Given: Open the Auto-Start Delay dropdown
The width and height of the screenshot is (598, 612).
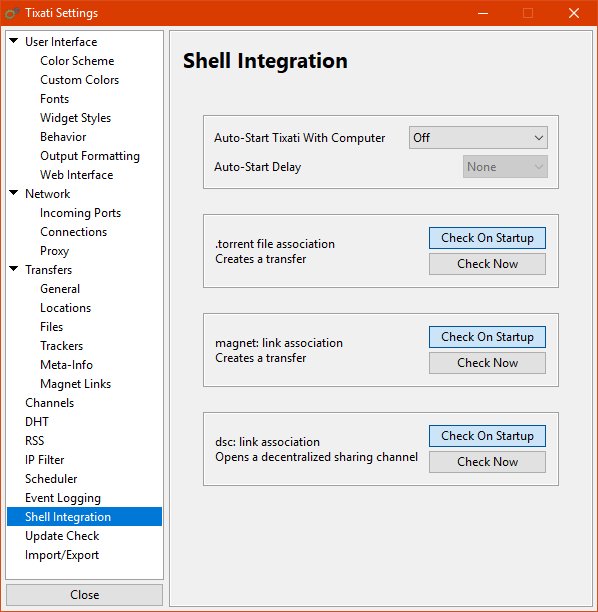Looking at the screenshot, I should click(505, 167).
